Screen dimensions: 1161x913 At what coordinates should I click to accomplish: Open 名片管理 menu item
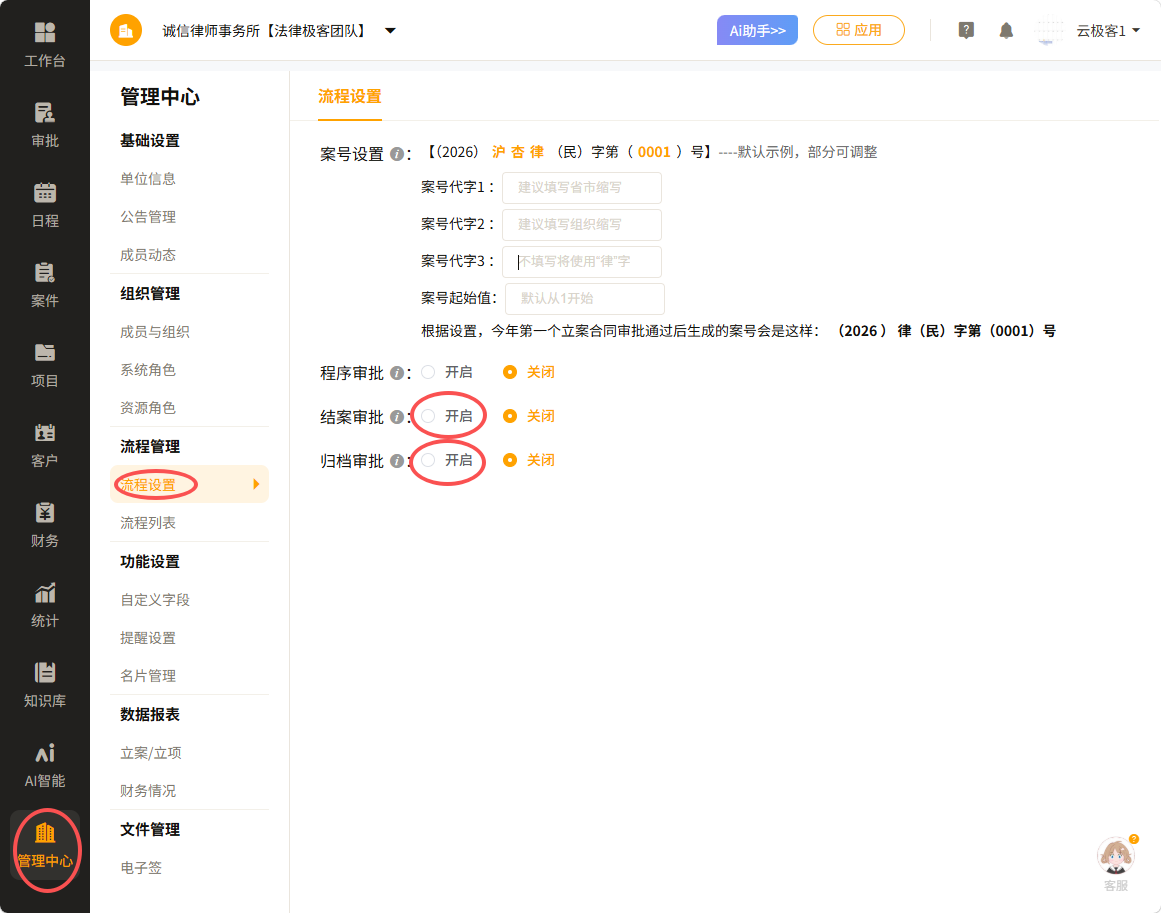click(x=148, y=676)
